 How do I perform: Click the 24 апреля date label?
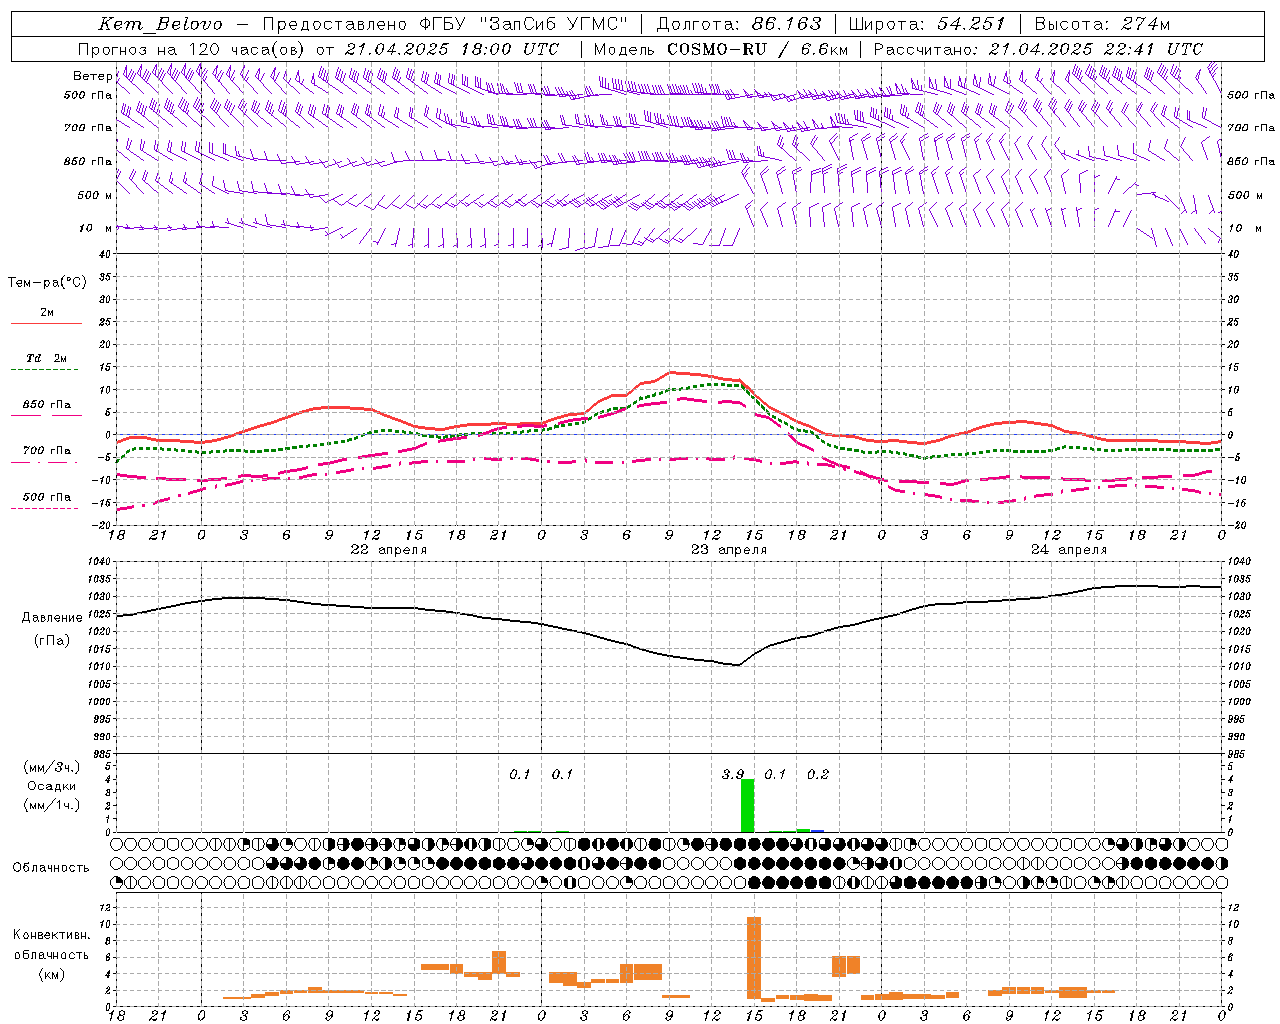point(1069,550)
